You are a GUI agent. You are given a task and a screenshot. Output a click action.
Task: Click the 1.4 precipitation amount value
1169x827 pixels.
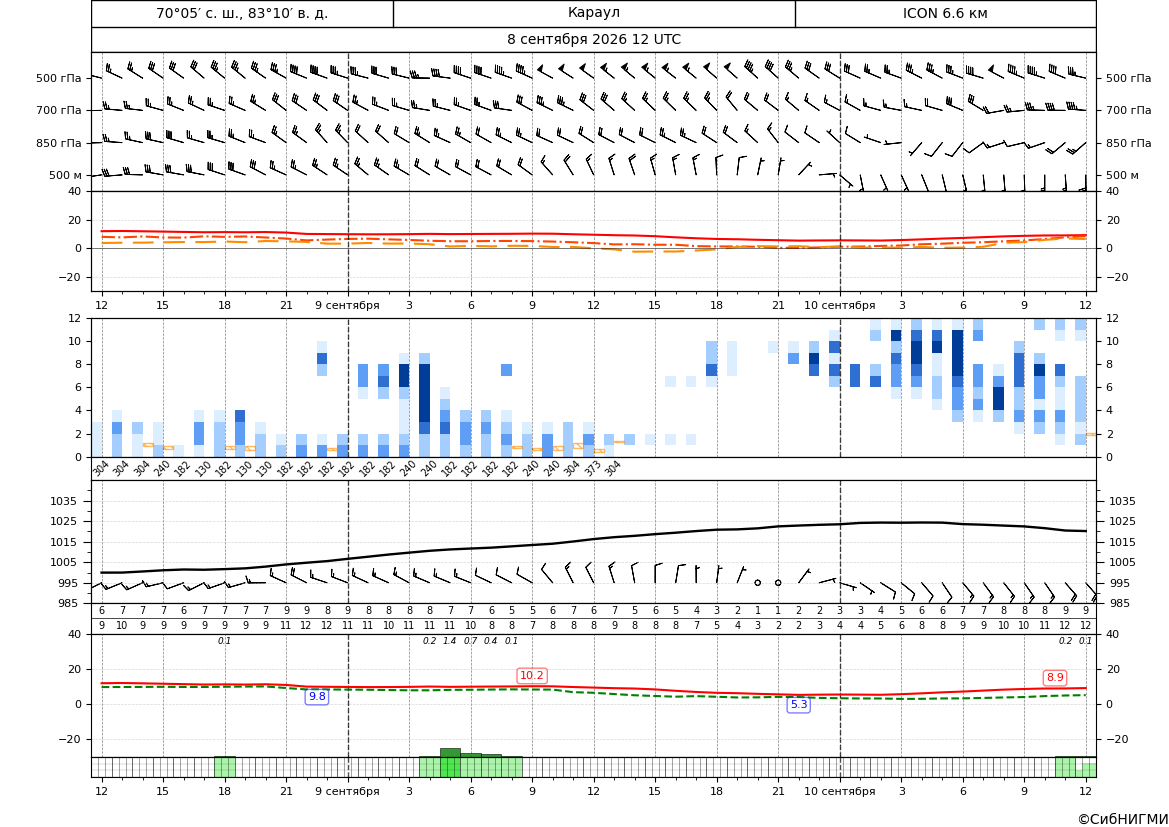click(450, 641)
